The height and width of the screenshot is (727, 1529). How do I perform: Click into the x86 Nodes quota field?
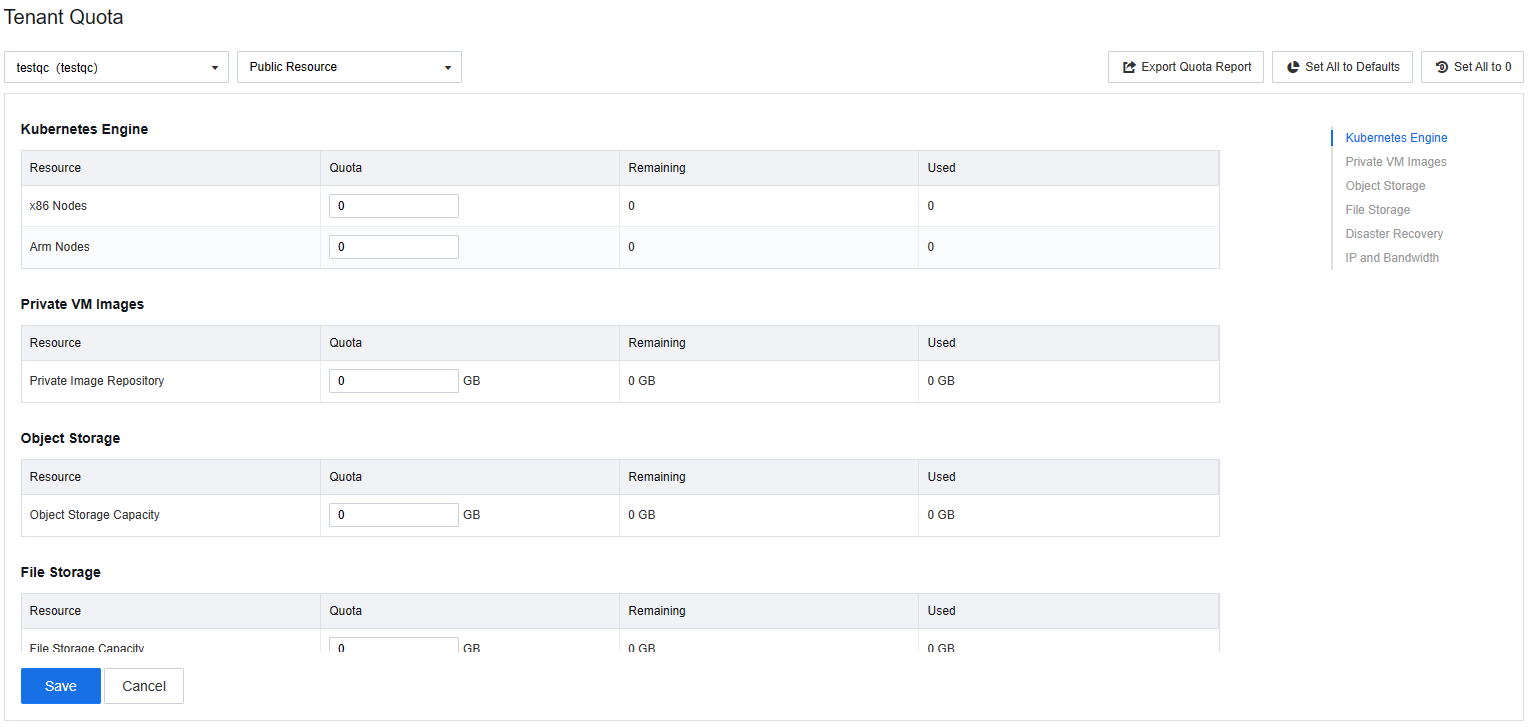point(394,206)
